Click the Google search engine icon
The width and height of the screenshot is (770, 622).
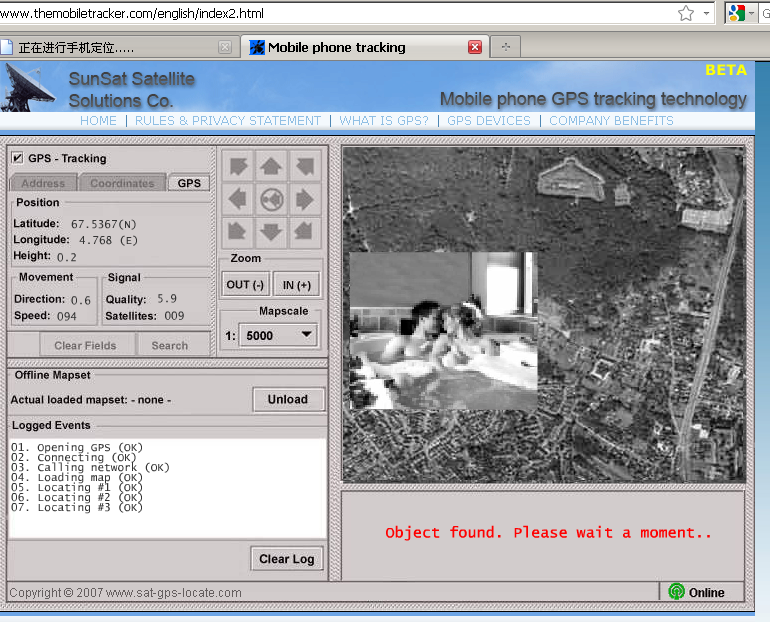[736, 13]
